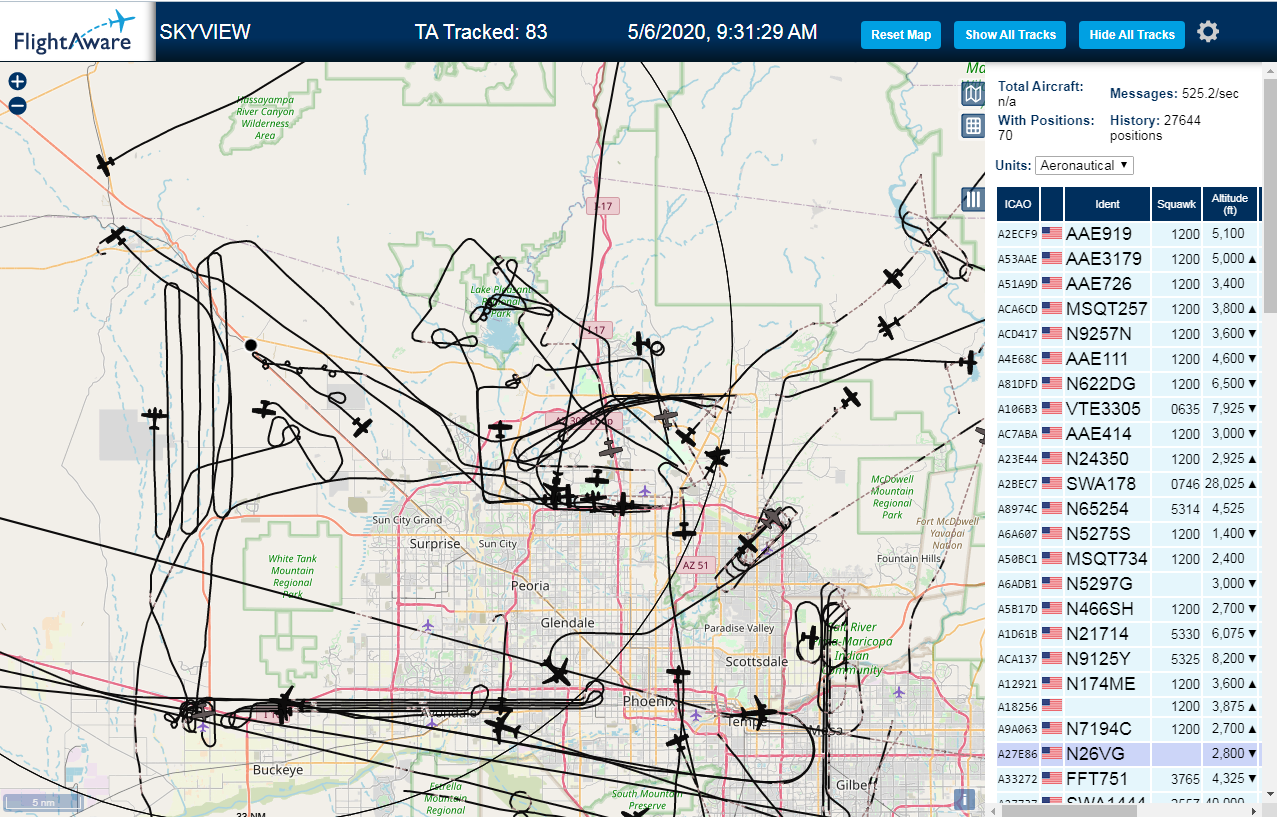The image size is (1277, 817).
Task: Select the N466SH aircraft row
Action: coord(1127,608)
